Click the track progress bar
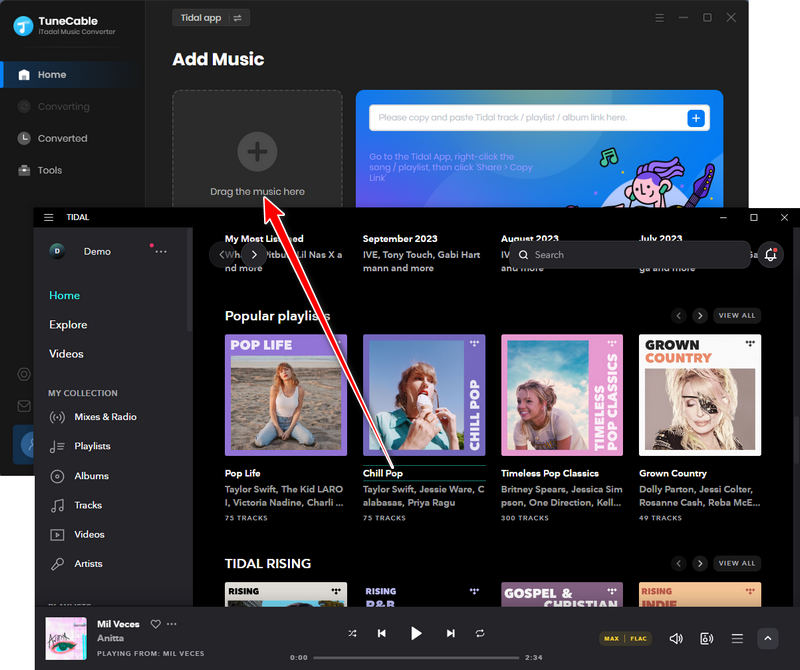 [416, 658]
